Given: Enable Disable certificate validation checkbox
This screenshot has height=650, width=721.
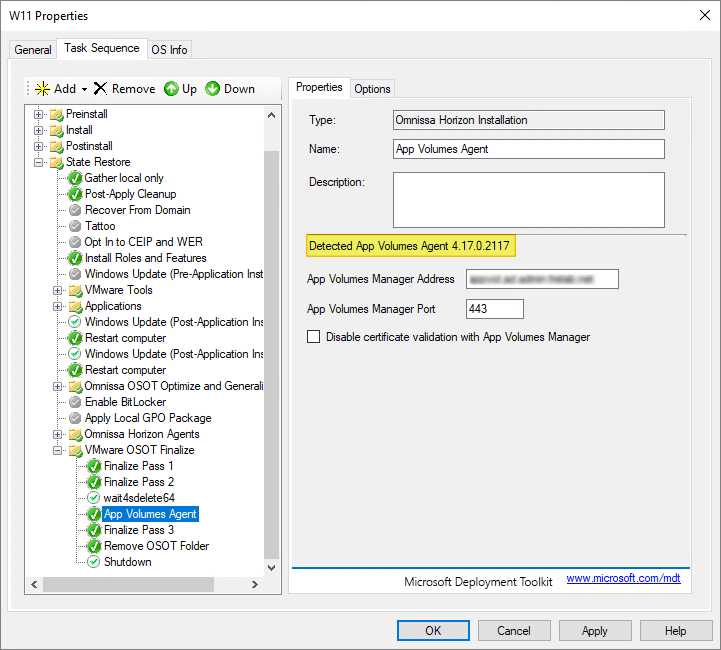Looking at the screenshot, I should point(314,337).
